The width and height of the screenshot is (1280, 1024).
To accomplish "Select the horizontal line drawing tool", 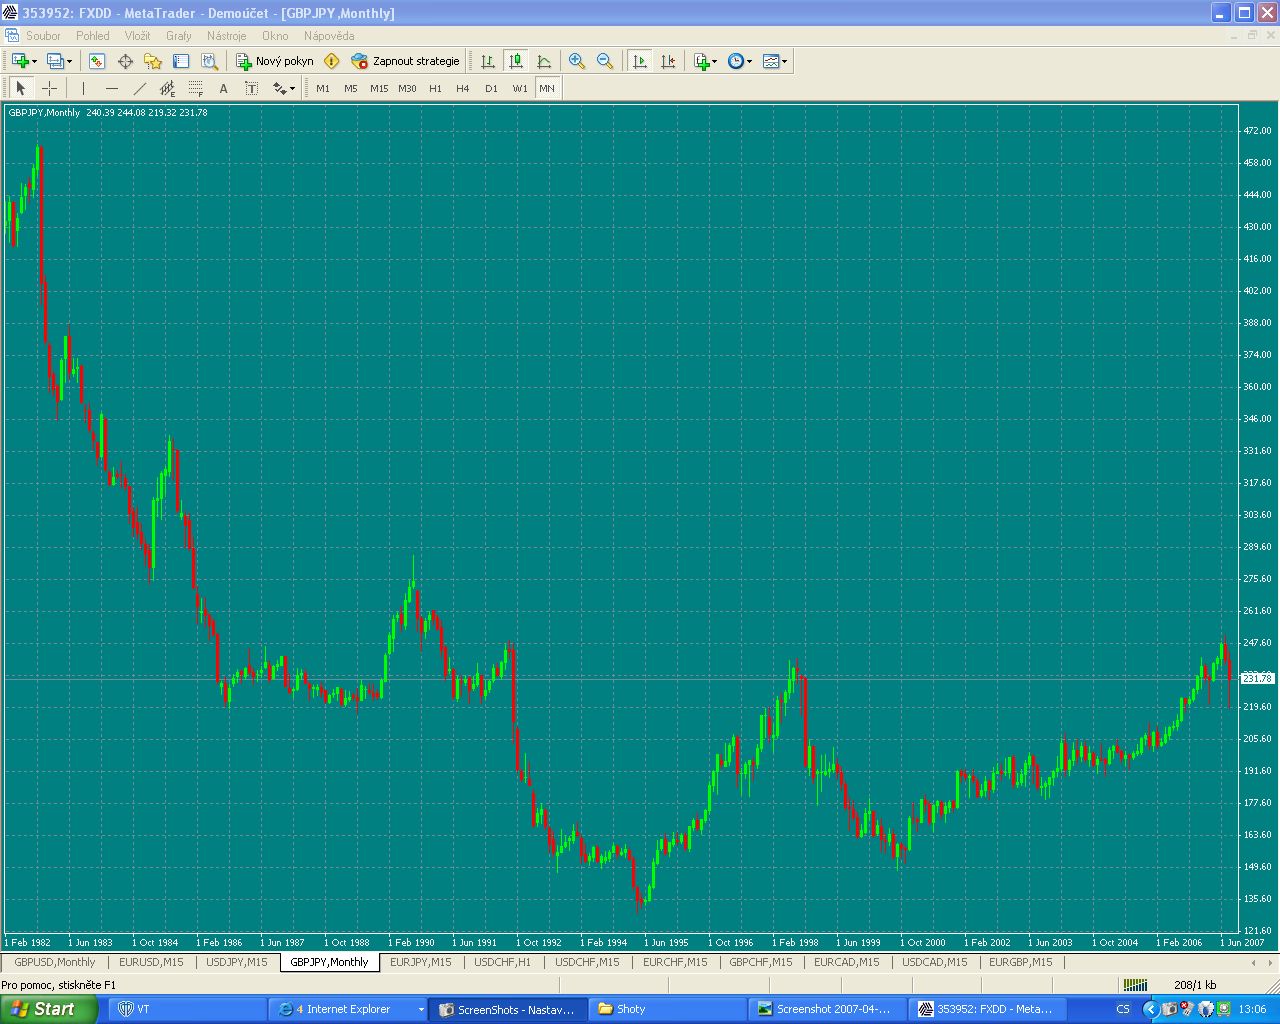I will click(111, 88).
